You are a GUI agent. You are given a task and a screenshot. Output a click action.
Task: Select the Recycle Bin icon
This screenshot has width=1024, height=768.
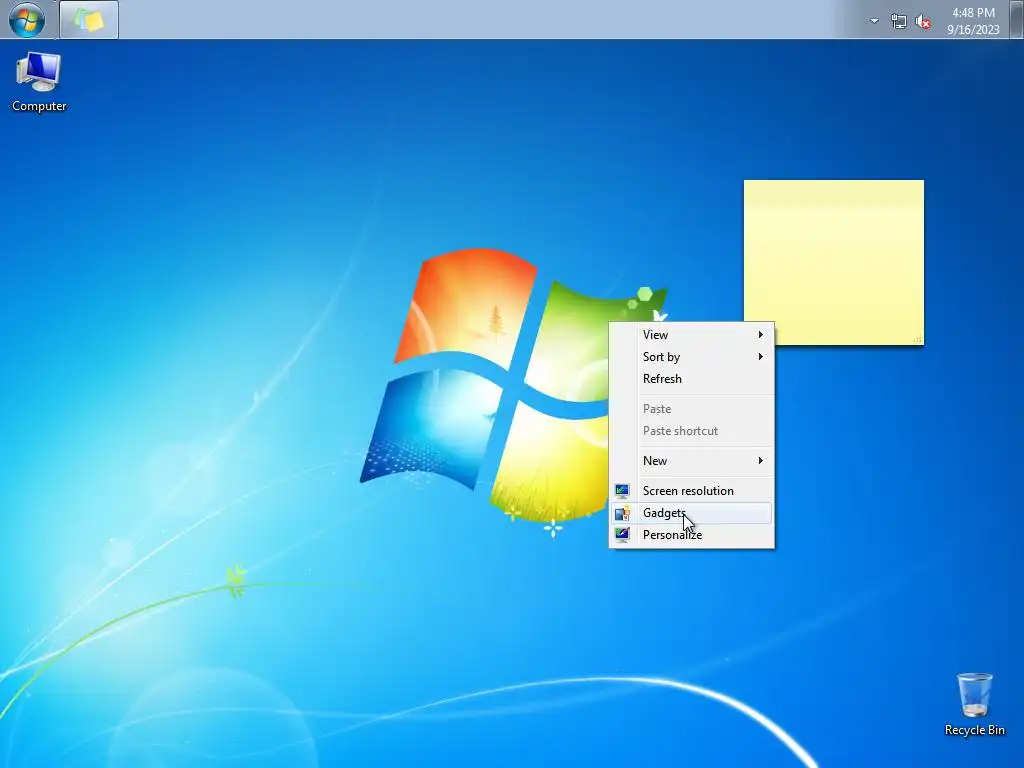tap(974, 705)
